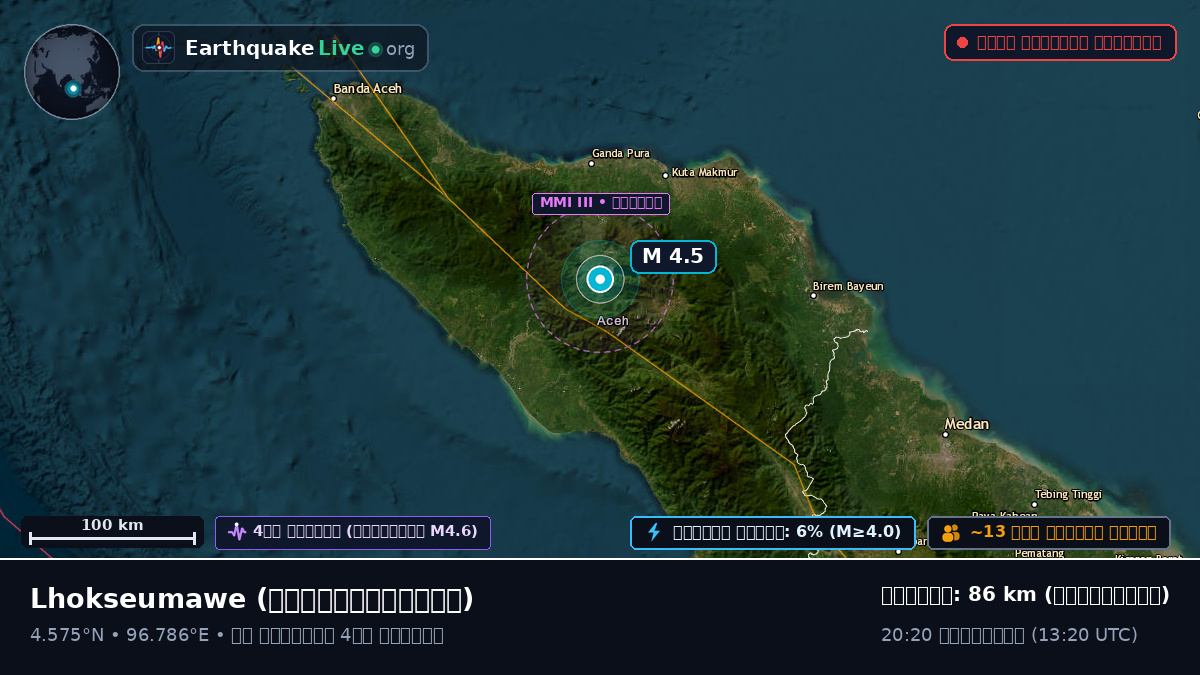Click the Birem Bayeun city label
Viewport: 1200px width, 675px height.
848,286
